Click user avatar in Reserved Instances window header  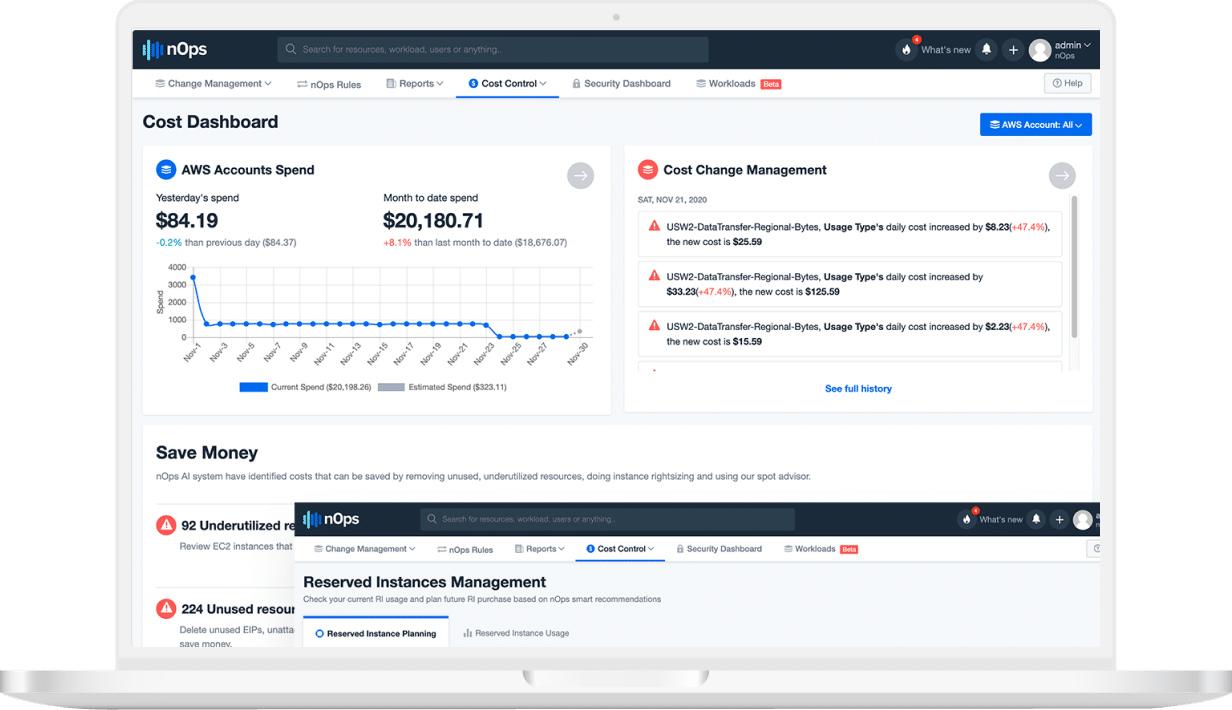point(1083,520)
